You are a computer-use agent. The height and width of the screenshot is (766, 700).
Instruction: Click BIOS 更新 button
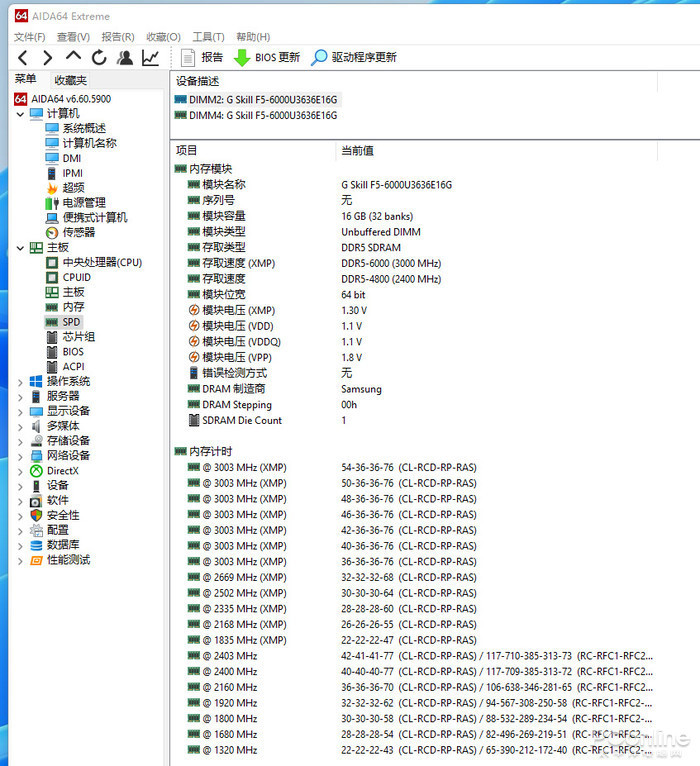267,58
